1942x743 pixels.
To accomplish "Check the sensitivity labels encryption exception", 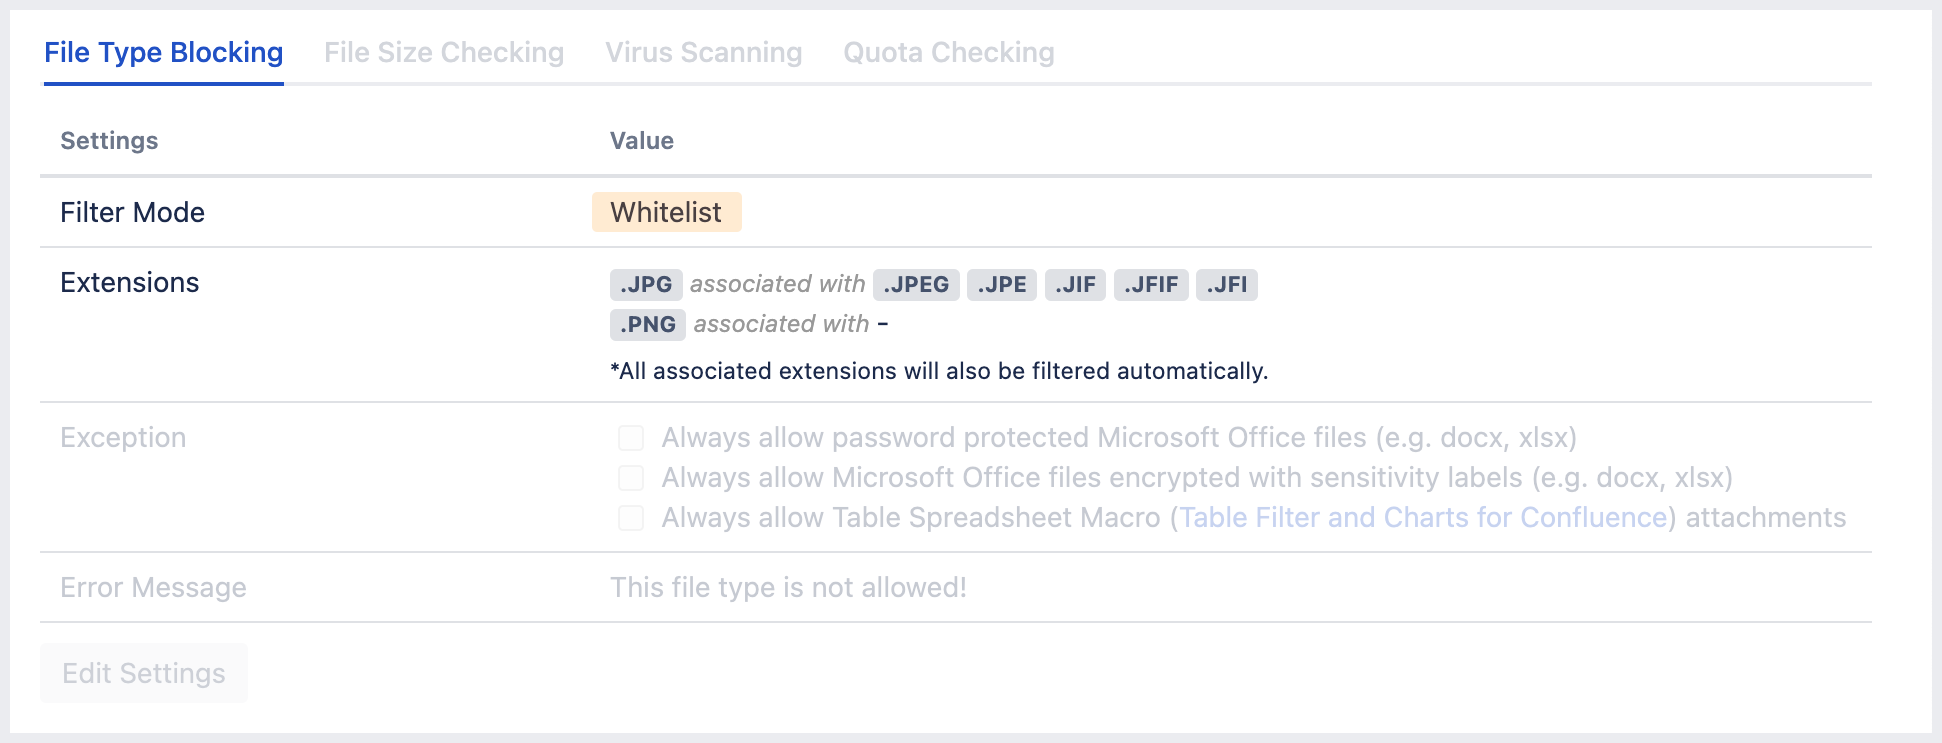I will [631, 478].
